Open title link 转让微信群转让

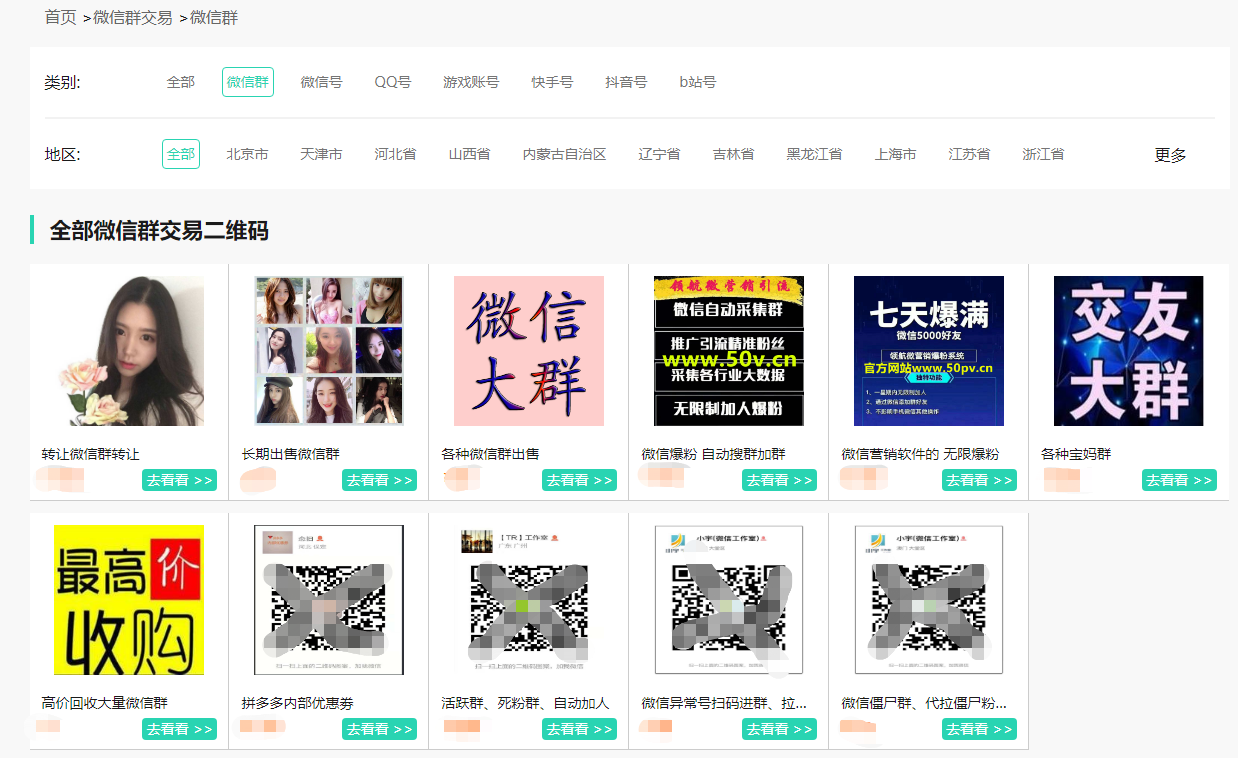(91, 454)
